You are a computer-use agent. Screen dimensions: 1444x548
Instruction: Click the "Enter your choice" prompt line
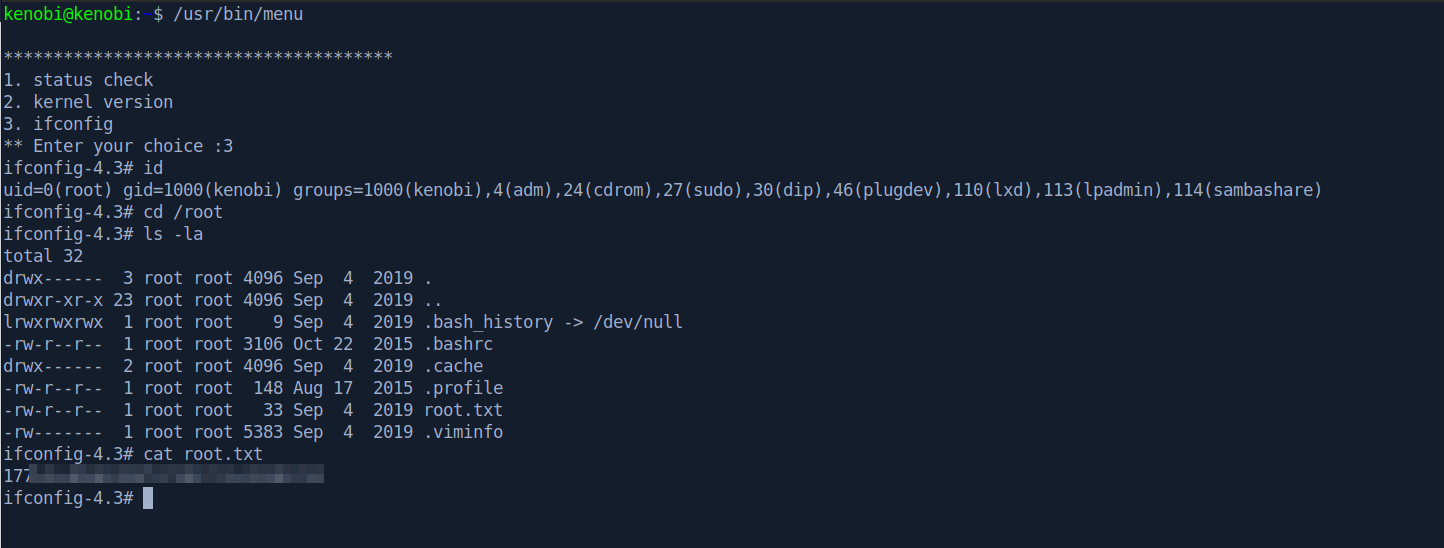tap(118, 146)
